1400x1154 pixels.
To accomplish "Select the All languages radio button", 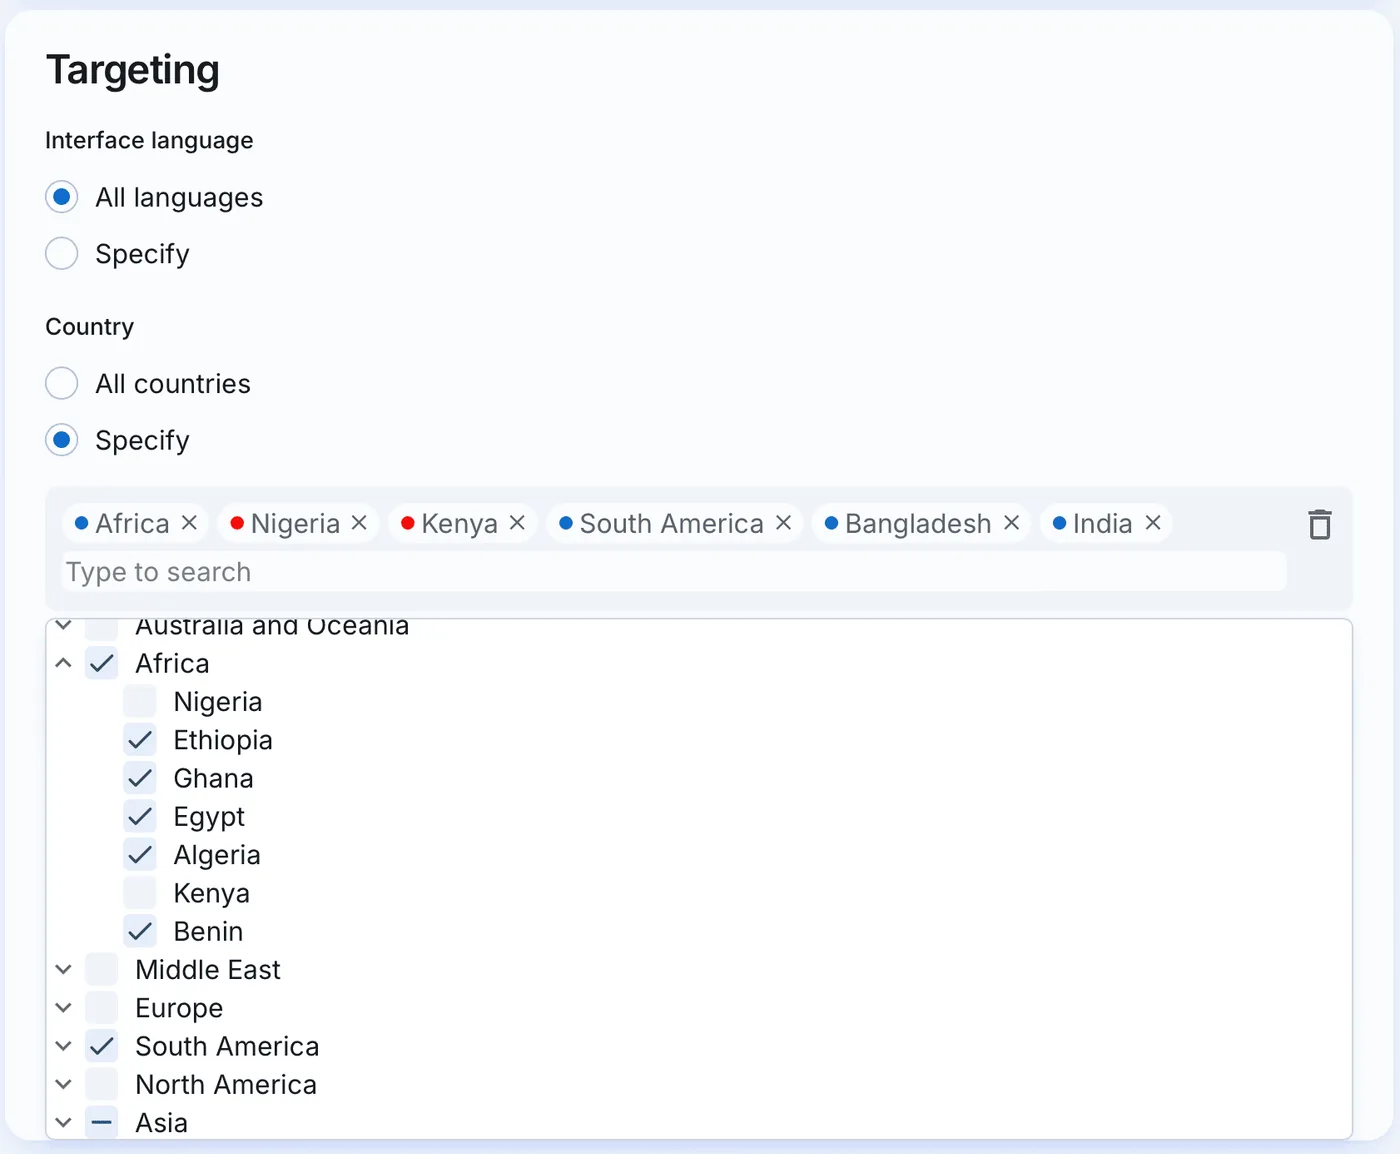I will tap(62, 197).
